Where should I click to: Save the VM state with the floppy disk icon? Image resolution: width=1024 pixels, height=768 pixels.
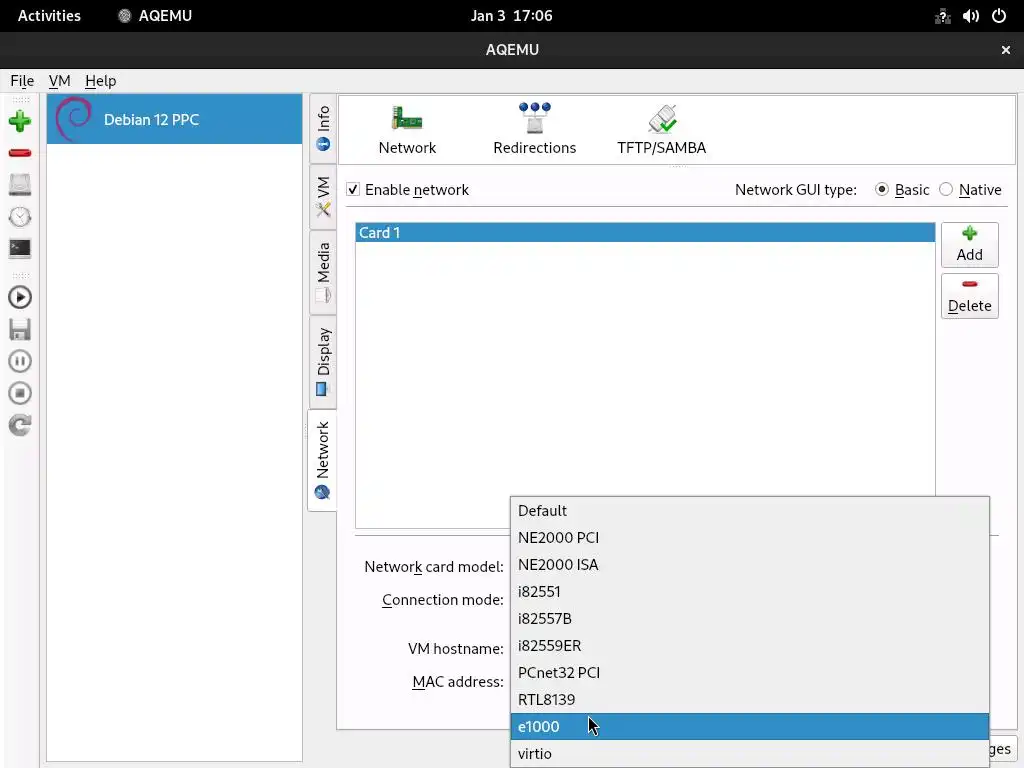pyautogui.click(x=20, y=330)
